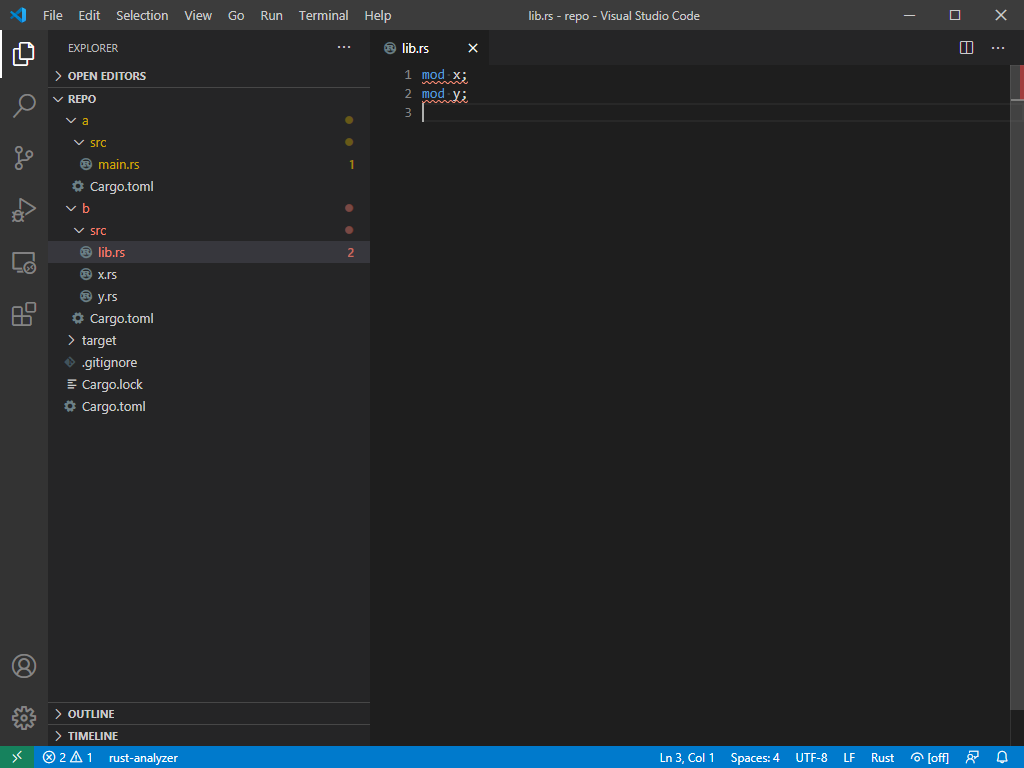Collapse the a folder
Viewport: 1024px width, 768px height.
(85, 120)
